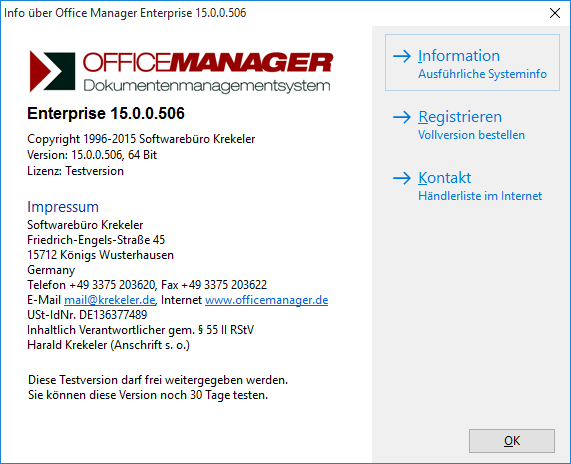Click the '30 Tage testen' trial notice text
The width and height of the screenshot is (571, 464).
229,395
